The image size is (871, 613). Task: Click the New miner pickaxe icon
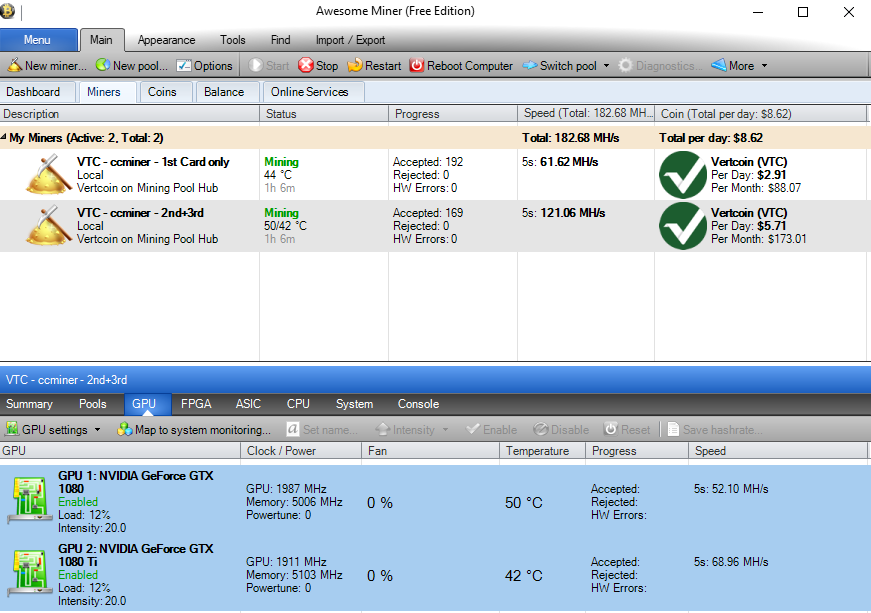pyautogui.click(x=14, y=65)
